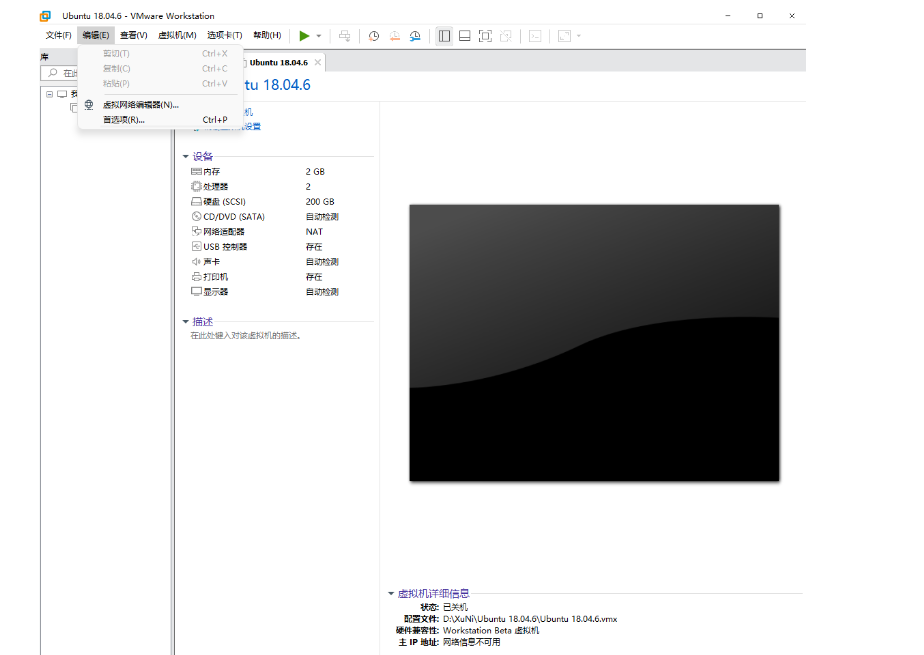Viewport: 924px width, 655px height.
Task: Click the 库 library panel header
Action: point(44,57)
